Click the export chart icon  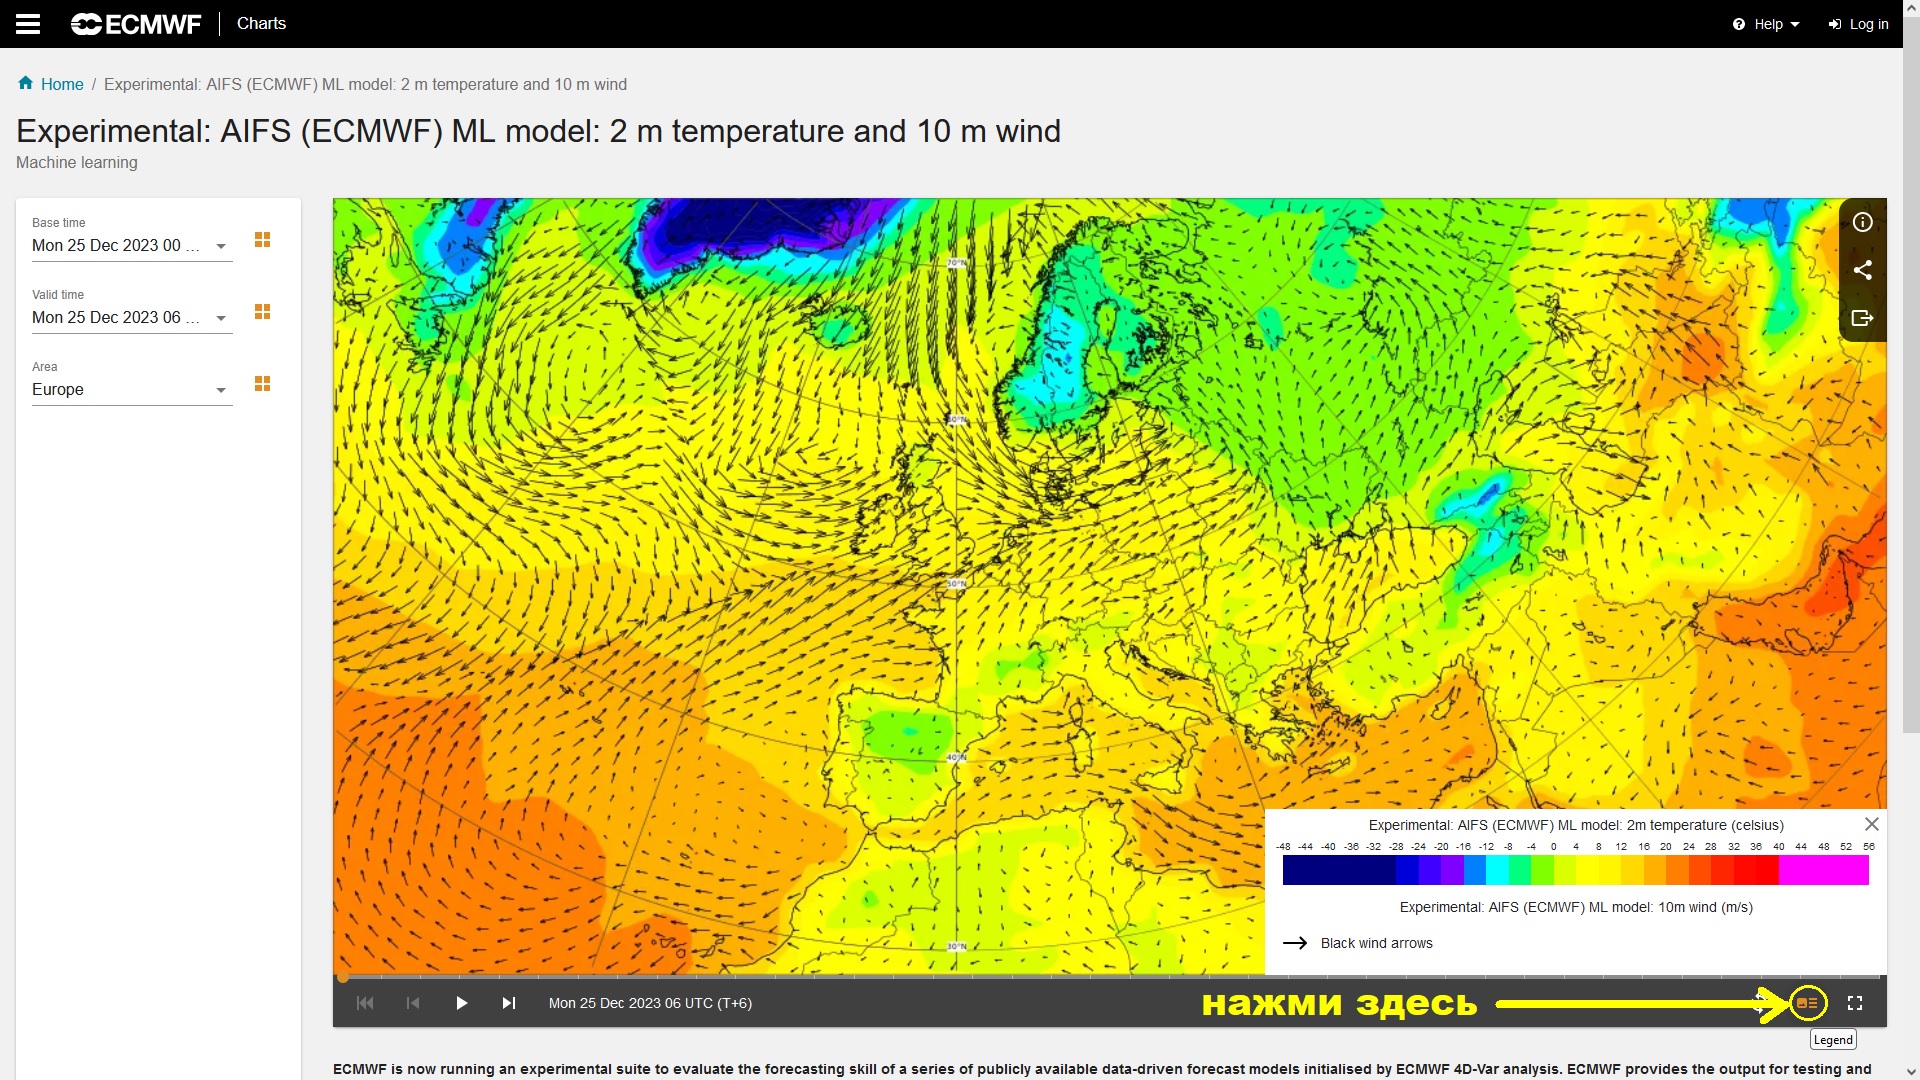tap(1862, 318)
